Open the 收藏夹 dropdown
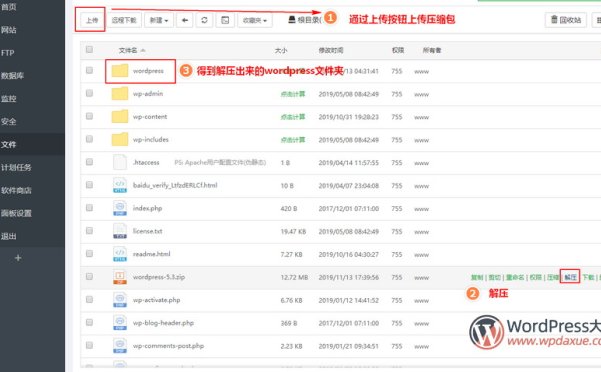 (255, 20)
